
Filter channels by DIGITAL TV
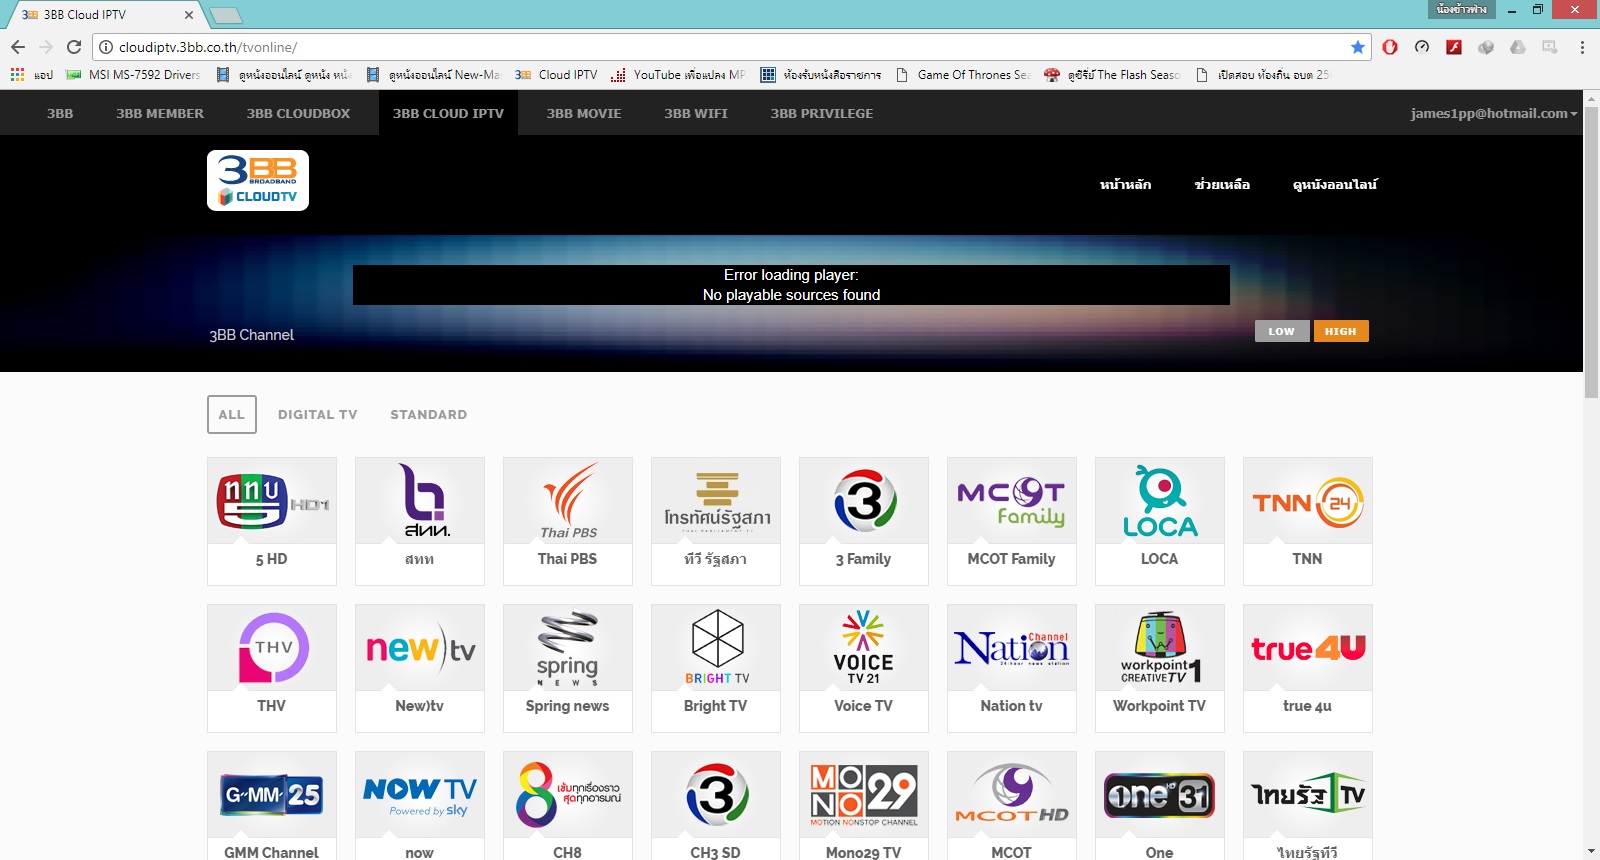(318, 414)
